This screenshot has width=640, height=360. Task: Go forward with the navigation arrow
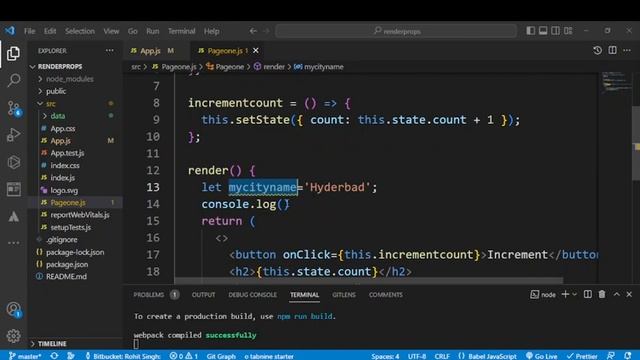point(266,31)
